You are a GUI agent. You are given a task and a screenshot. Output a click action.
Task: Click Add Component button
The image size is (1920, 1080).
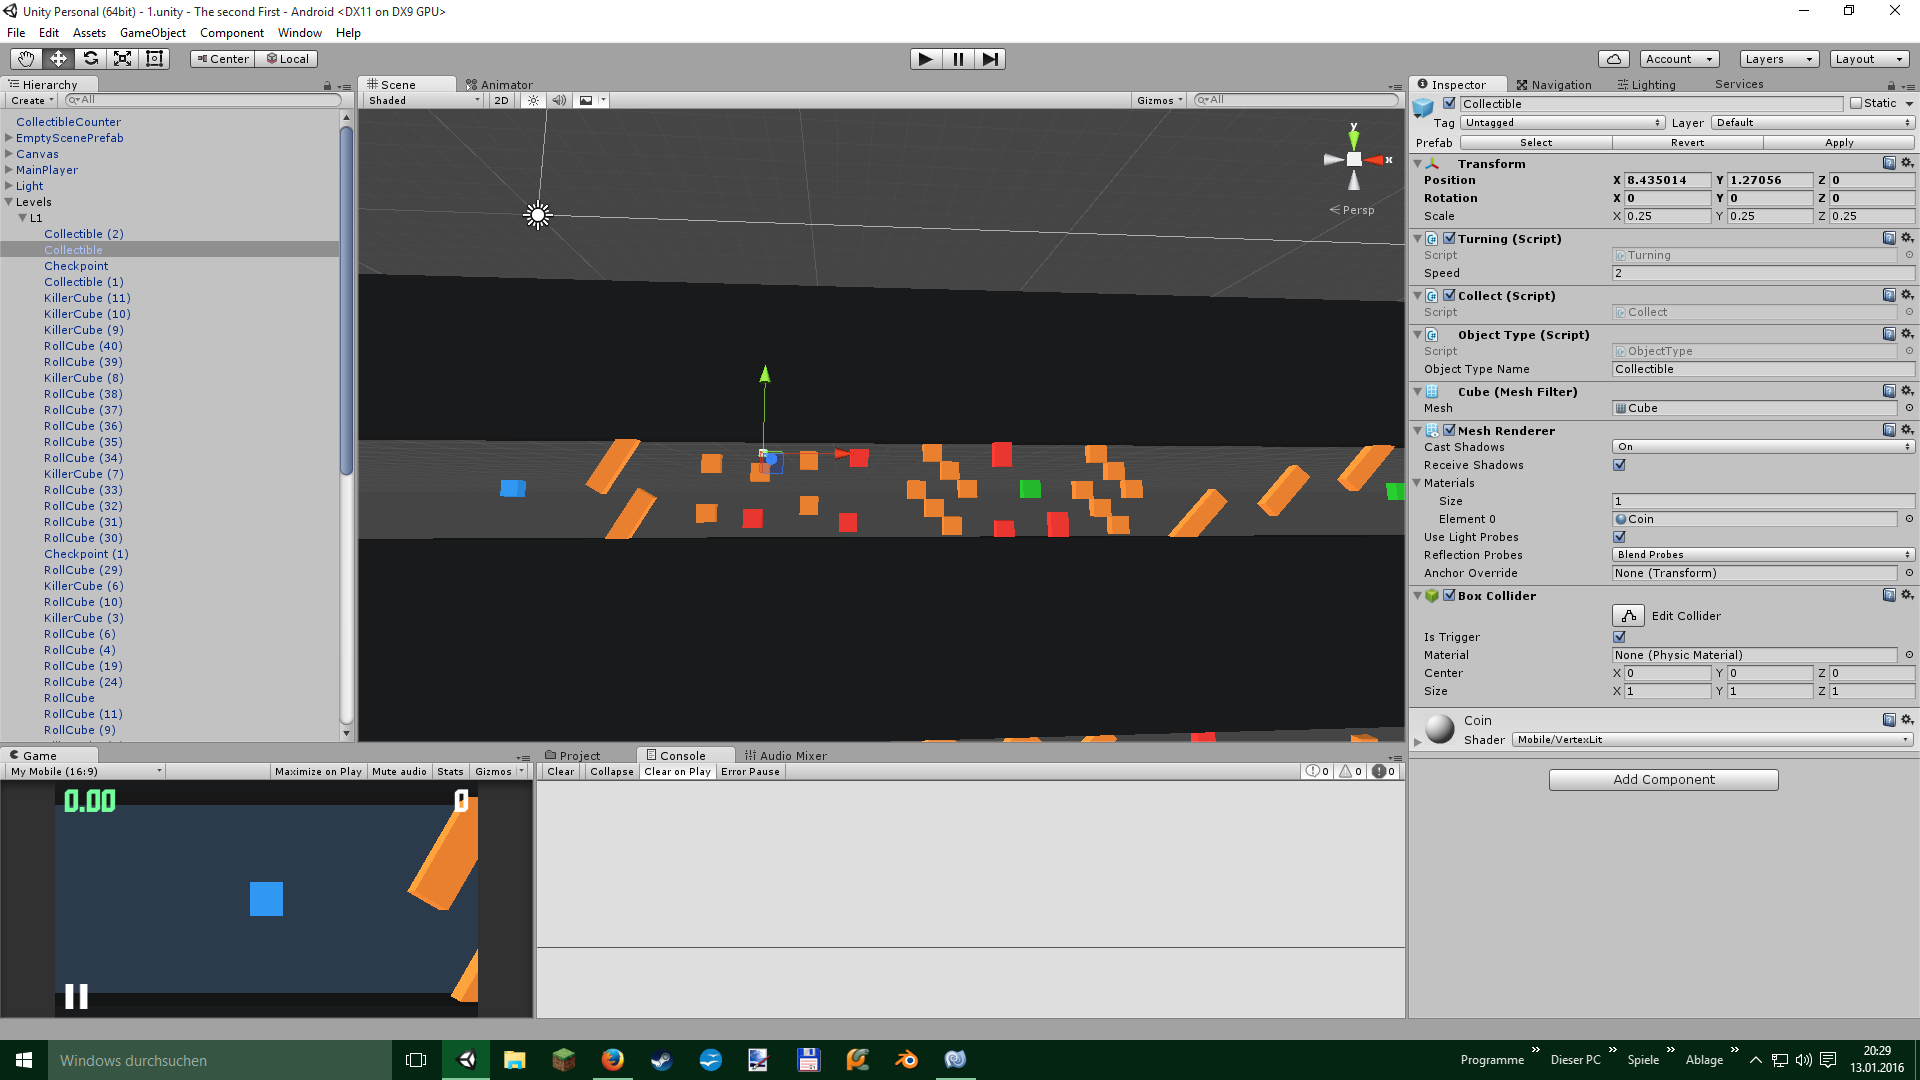[x=1663, y=780]
